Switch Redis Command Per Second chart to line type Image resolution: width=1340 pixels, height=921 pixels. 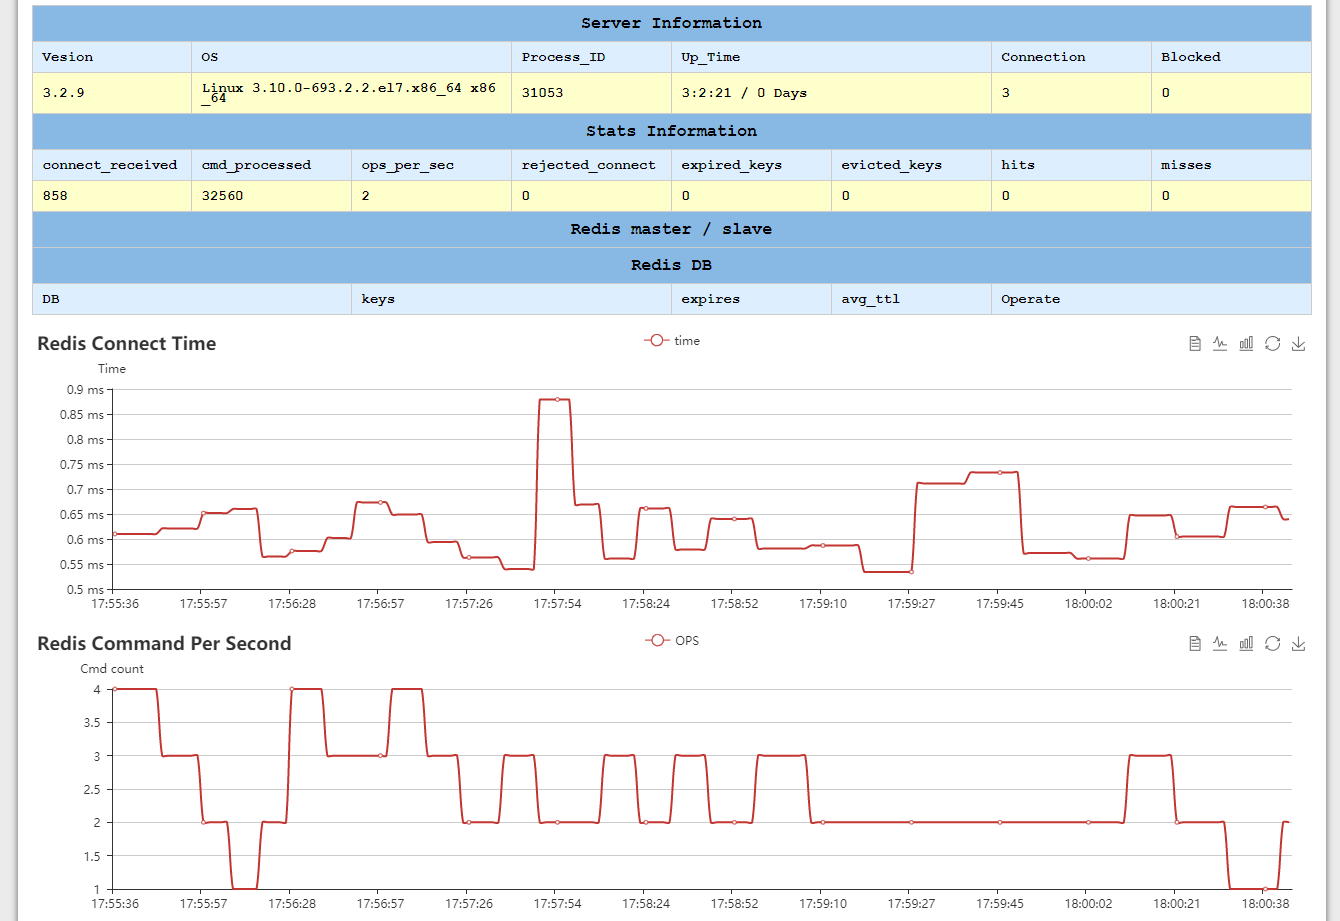click(x=1220, y=644)
